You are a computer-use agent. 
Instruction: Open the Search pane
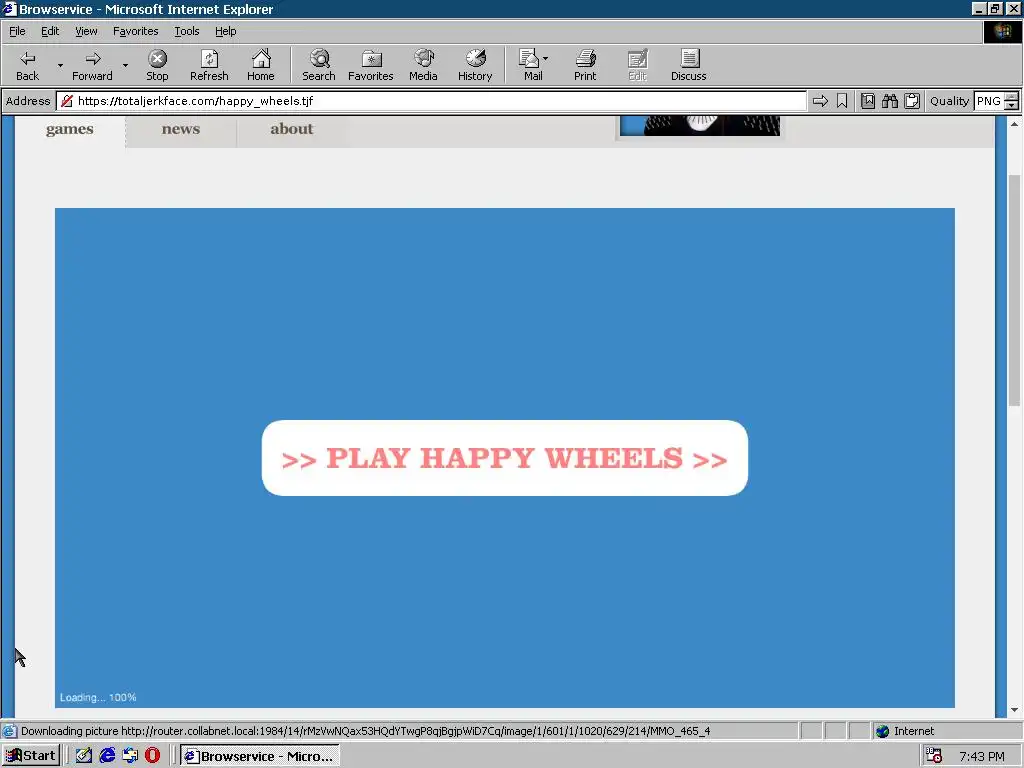coord(319,65)
